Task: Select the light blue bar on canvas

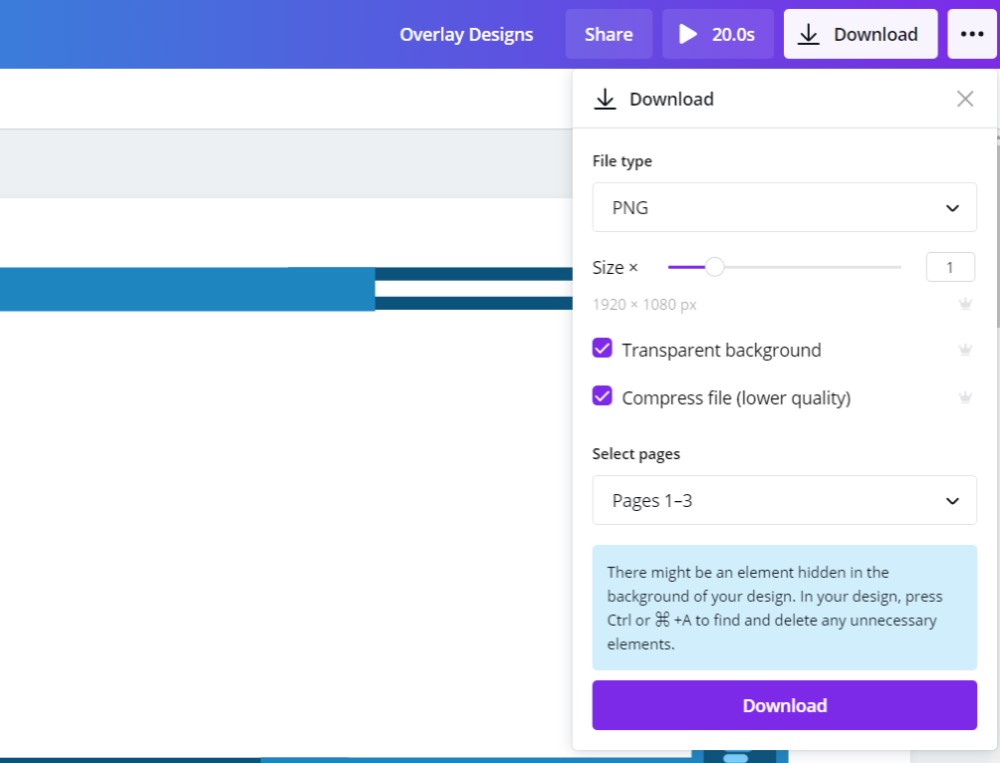Action: tap(187, 289)
